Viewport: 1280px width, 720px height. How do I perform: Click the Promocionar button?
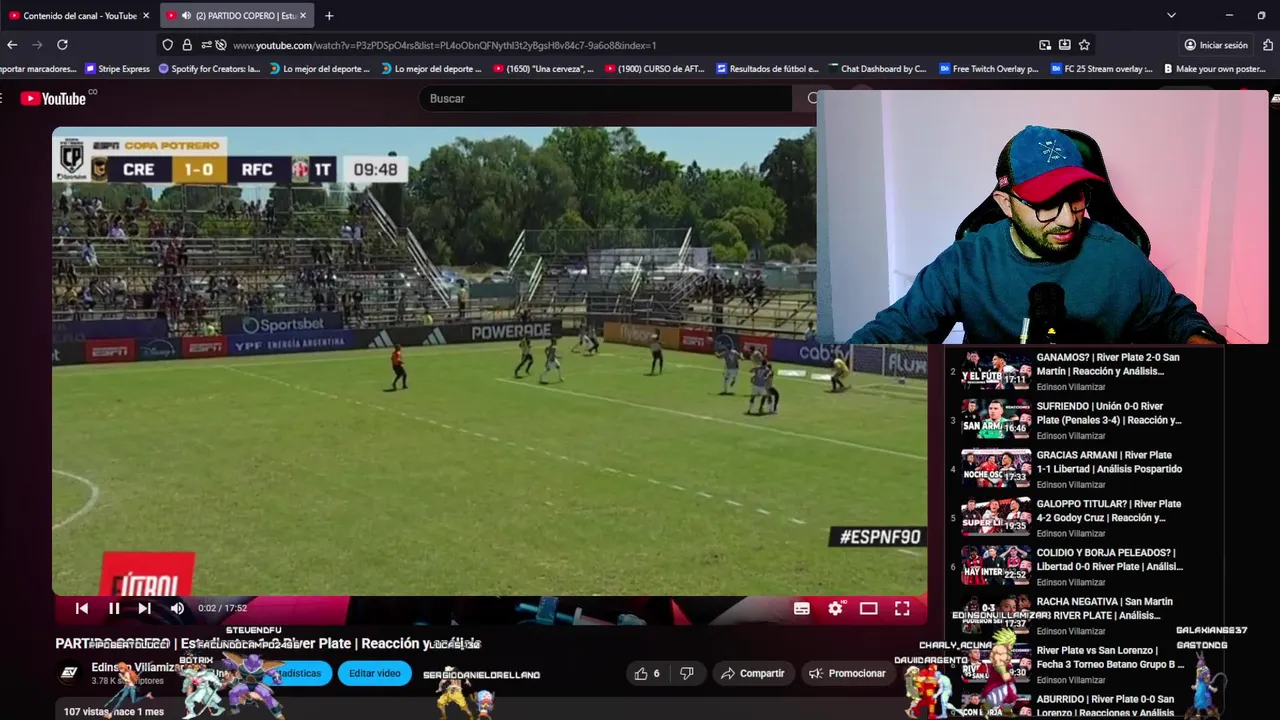point(847,673)
